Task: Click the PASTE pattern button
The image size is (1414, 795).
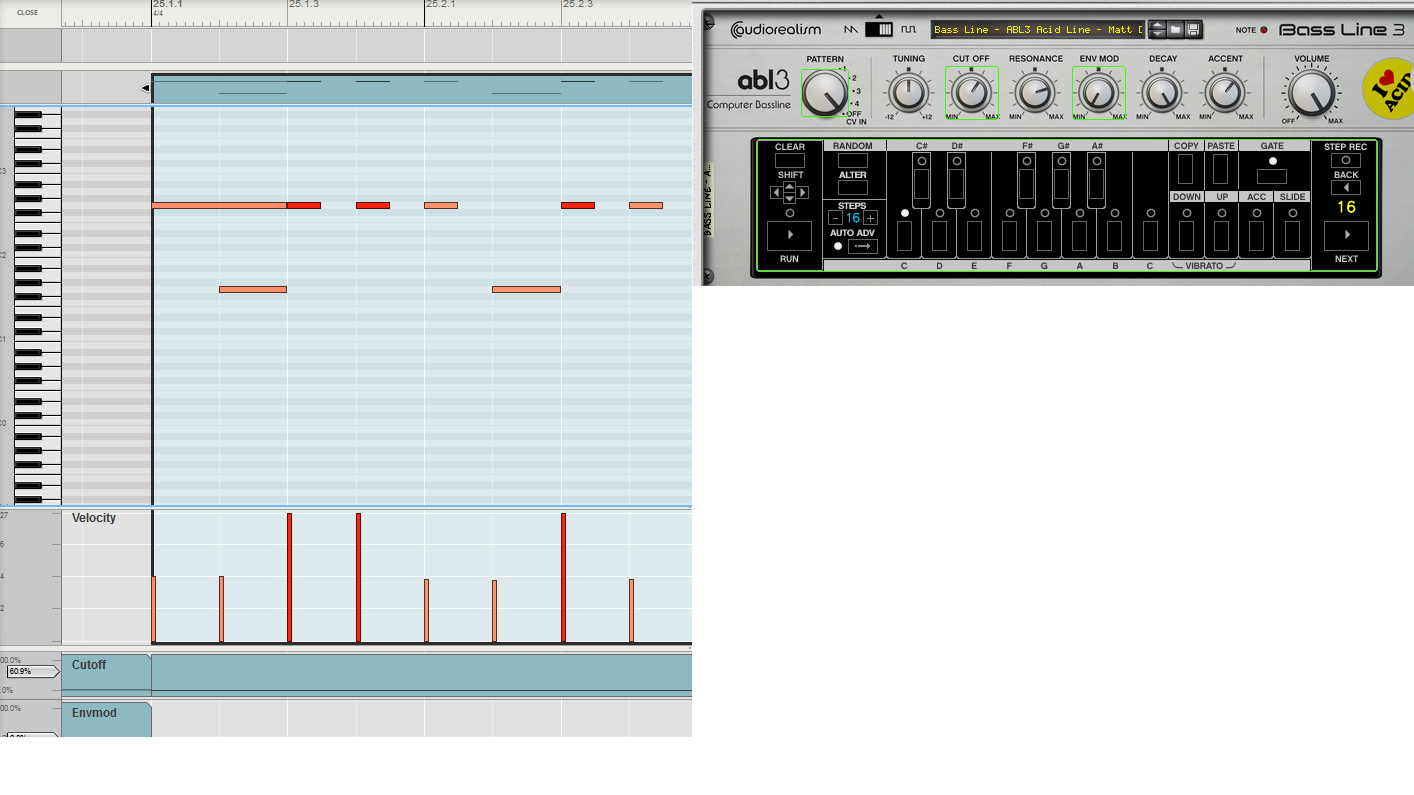Action: pyautogui.click(x=1221, y=170)
